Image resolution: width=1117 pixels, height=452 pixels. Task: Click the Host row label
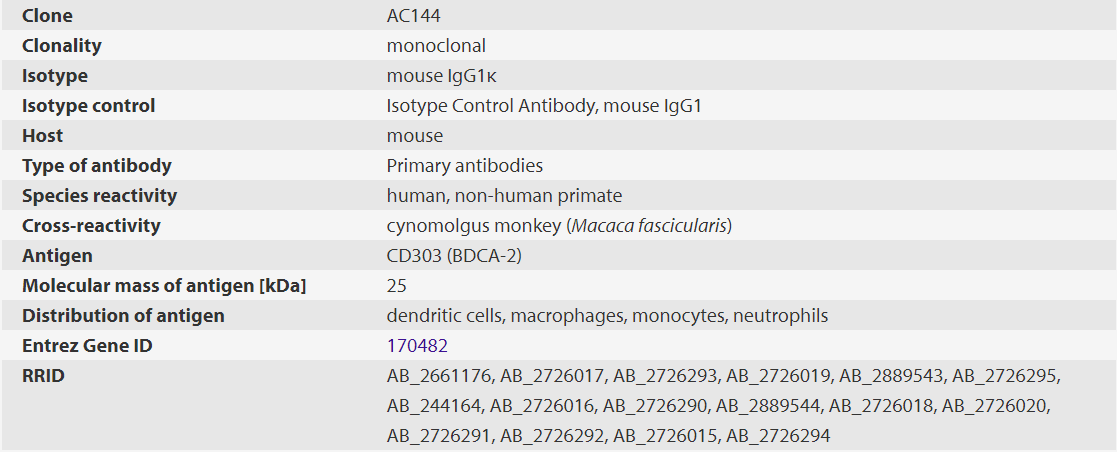tap(43, 136)
